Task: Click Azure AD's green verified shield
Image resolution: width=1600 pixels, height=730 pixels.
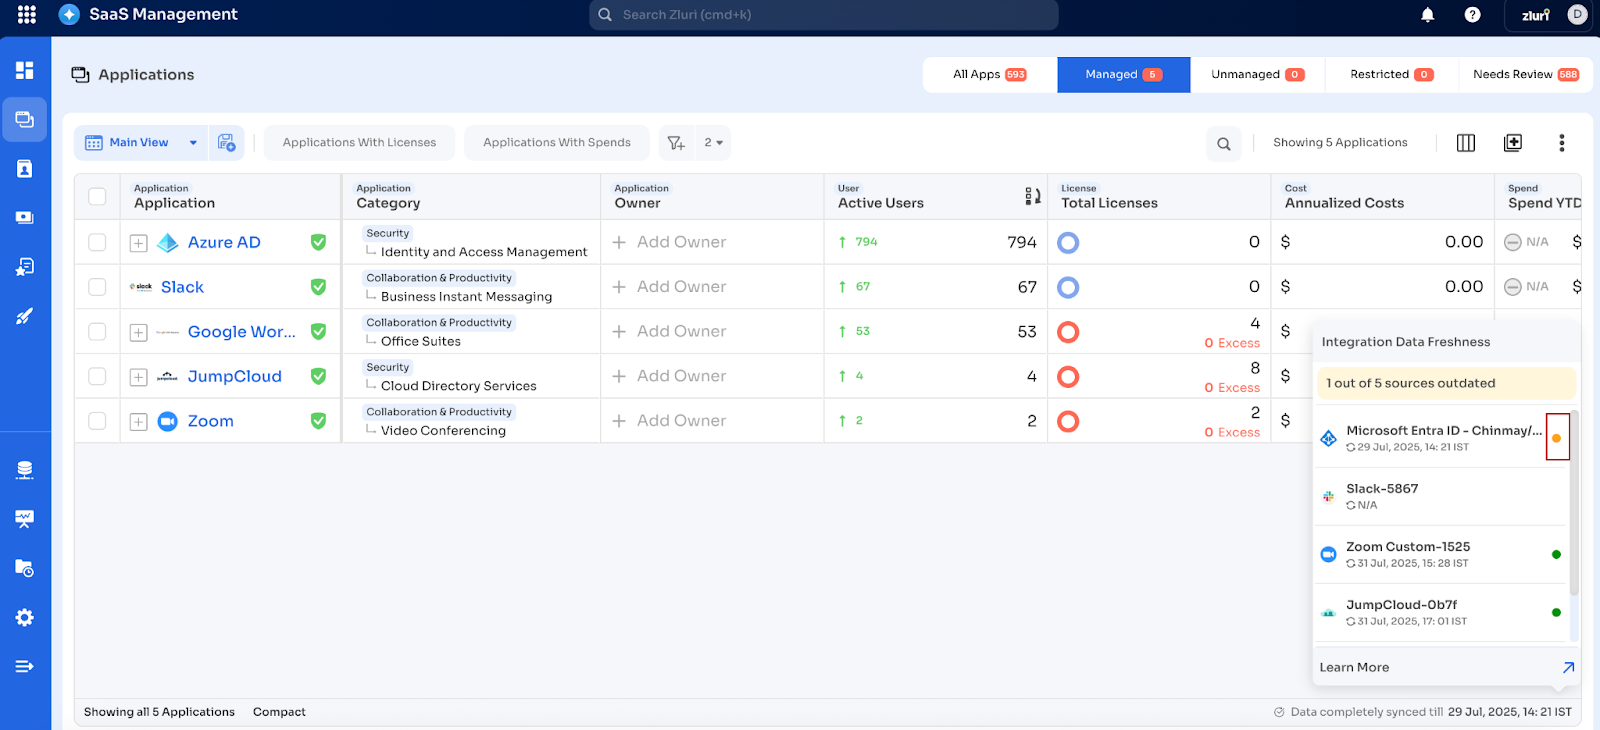Action: (x=318, y=242)
